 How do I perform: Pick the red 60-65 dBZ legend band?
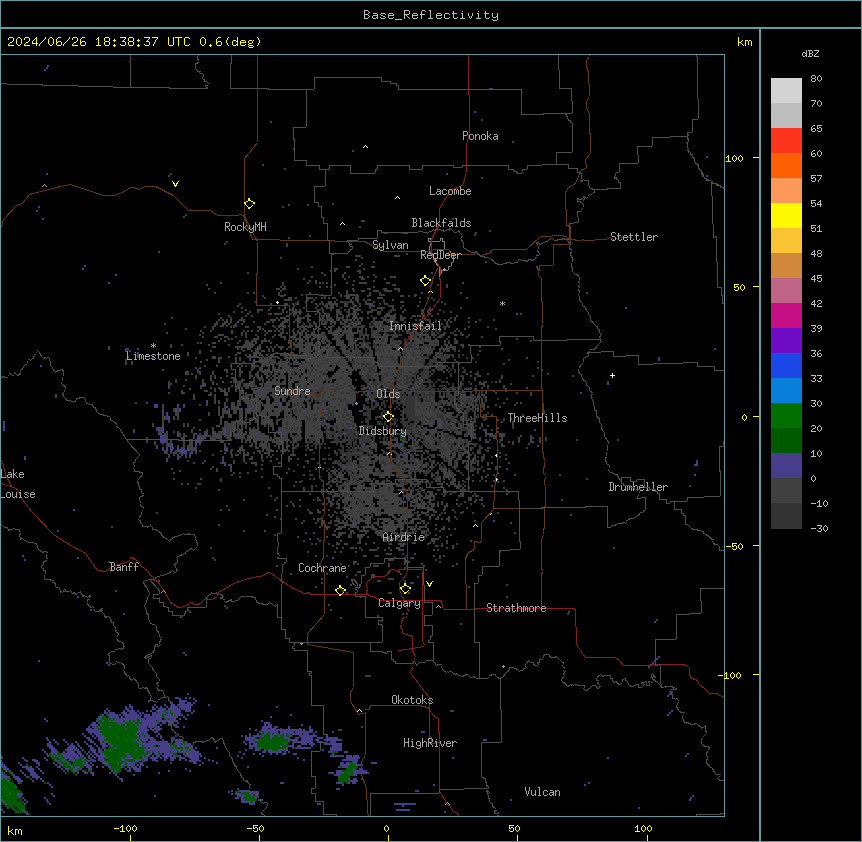pos(786,141)
